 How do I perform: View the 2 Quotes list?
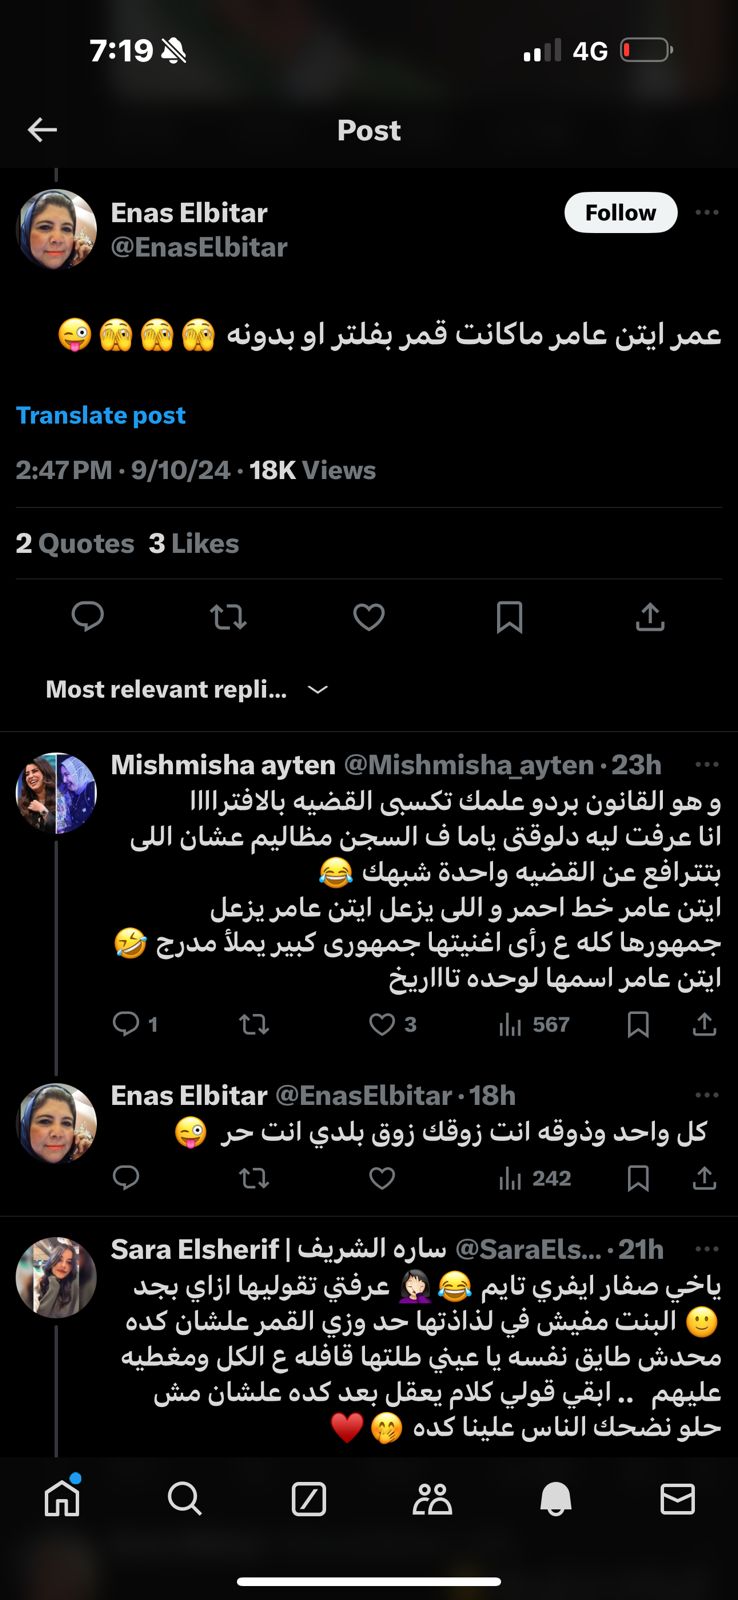coord(75,543)
